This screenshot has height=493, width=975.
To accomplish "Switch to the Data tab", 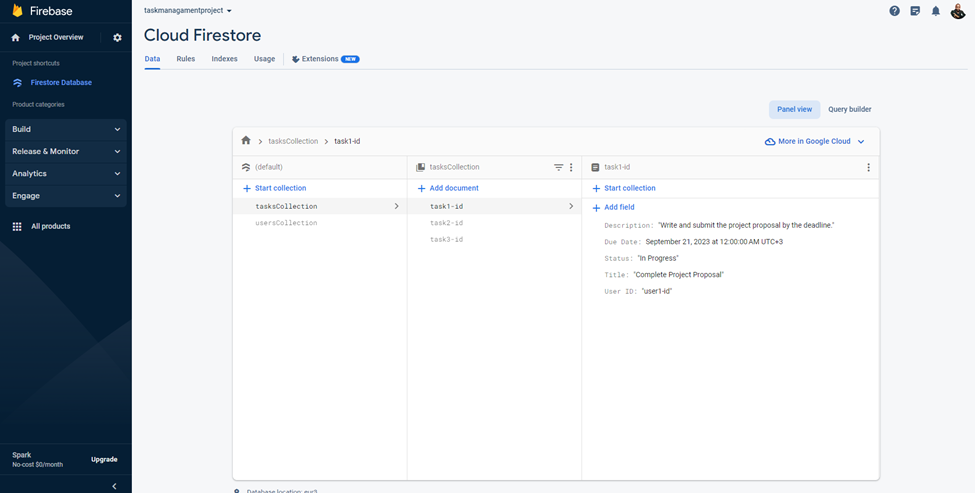I will 152,59.
